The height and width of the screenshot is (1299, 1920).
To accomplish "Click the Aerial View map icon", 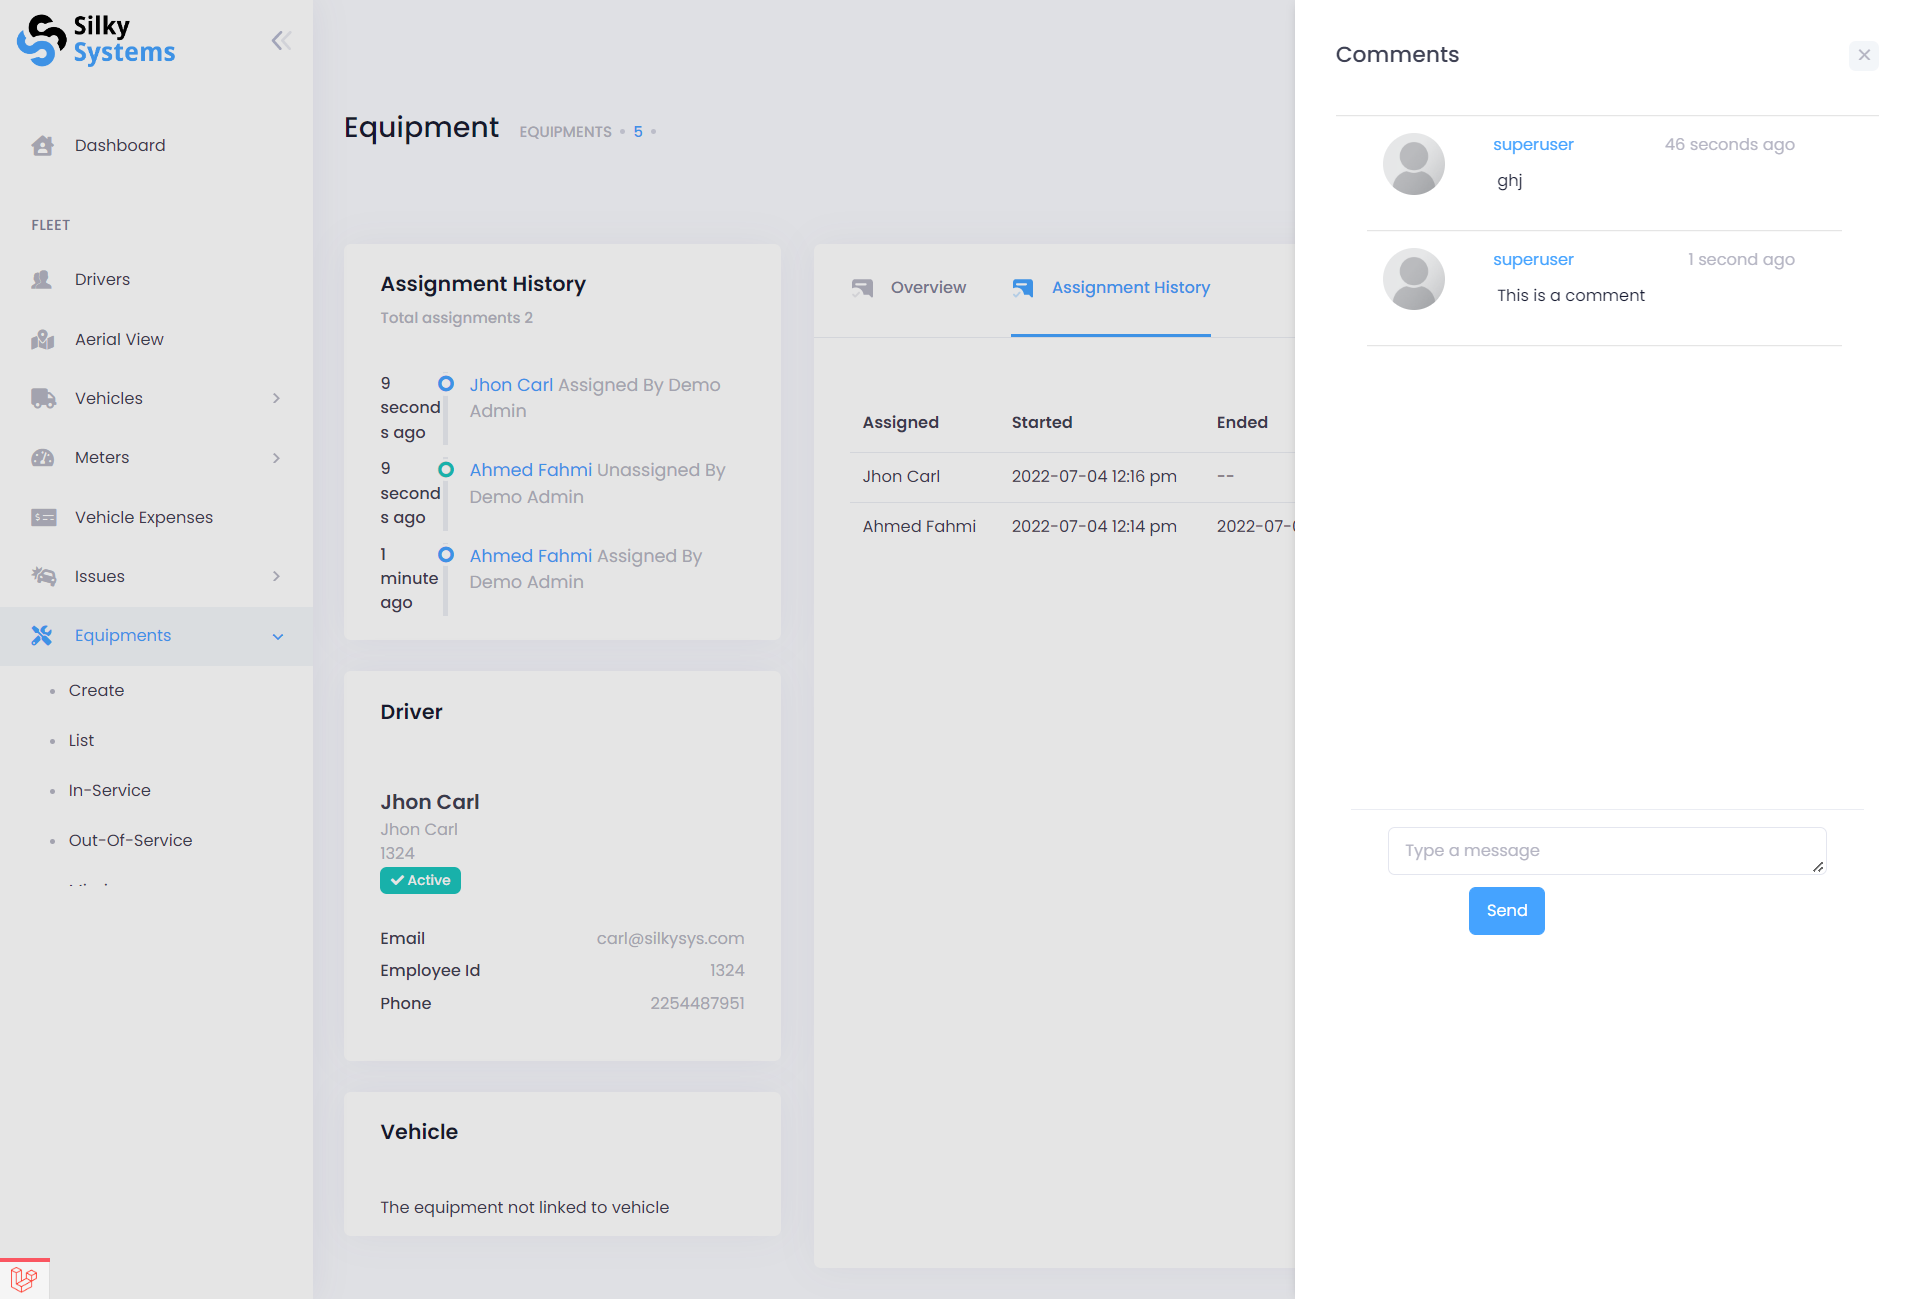I will point(42,340).
